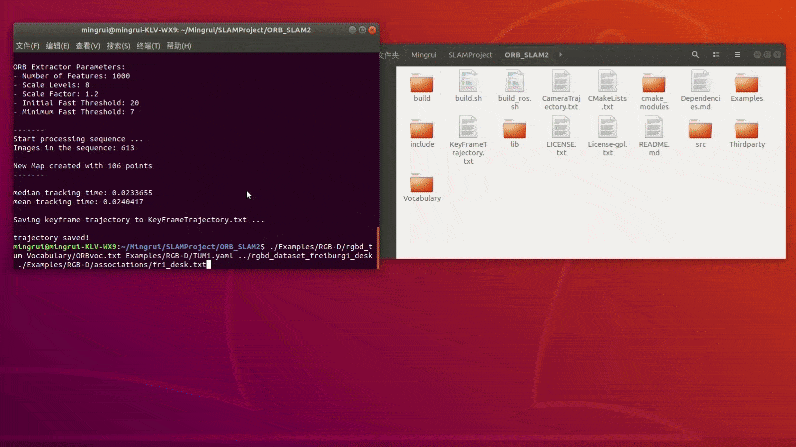Click the terminal window title bar
796x447 pixels.
[x=196, y=30]
